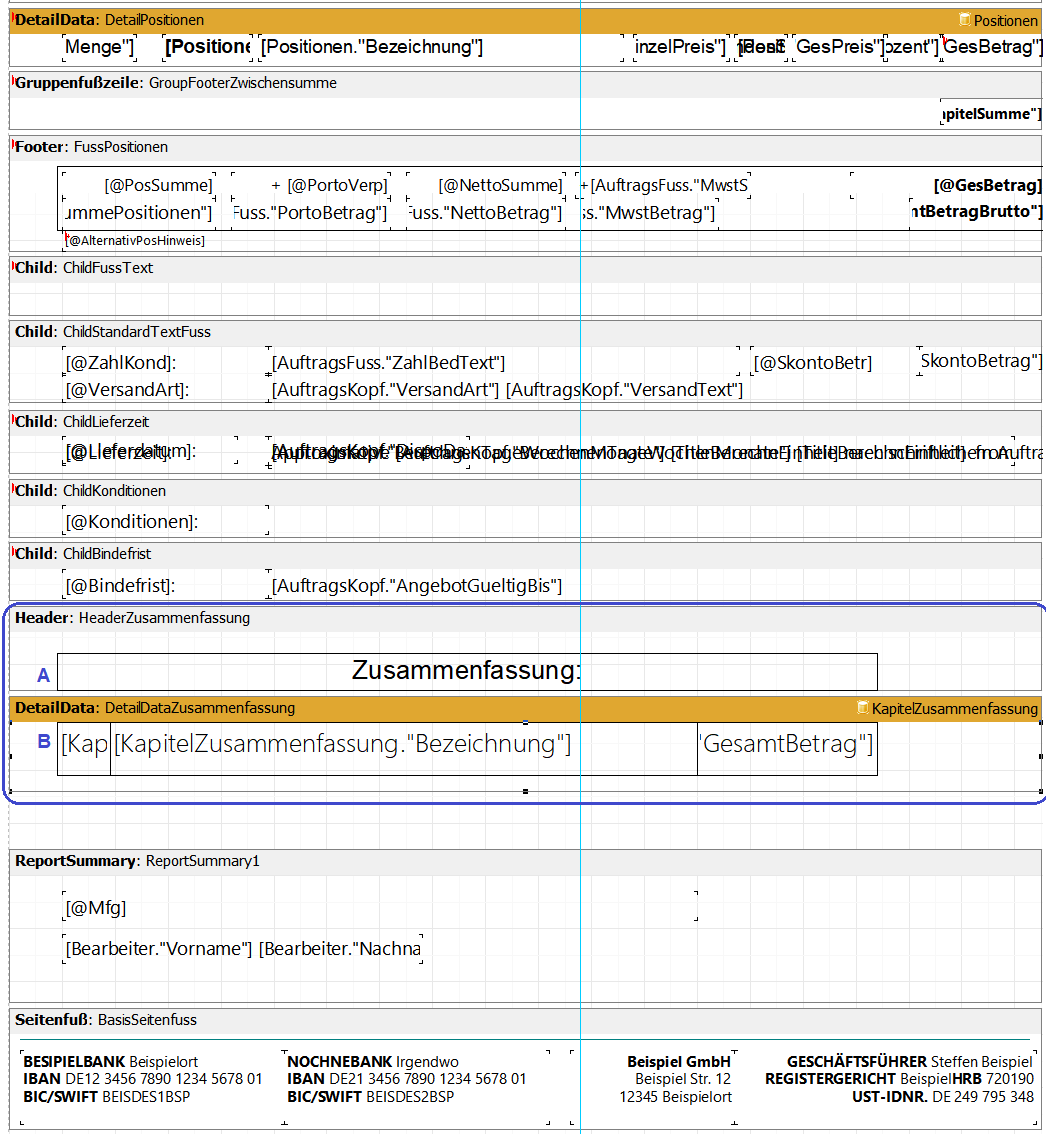
Task: Select the [@Konditionen]: label
Action: tap(166, 521)
